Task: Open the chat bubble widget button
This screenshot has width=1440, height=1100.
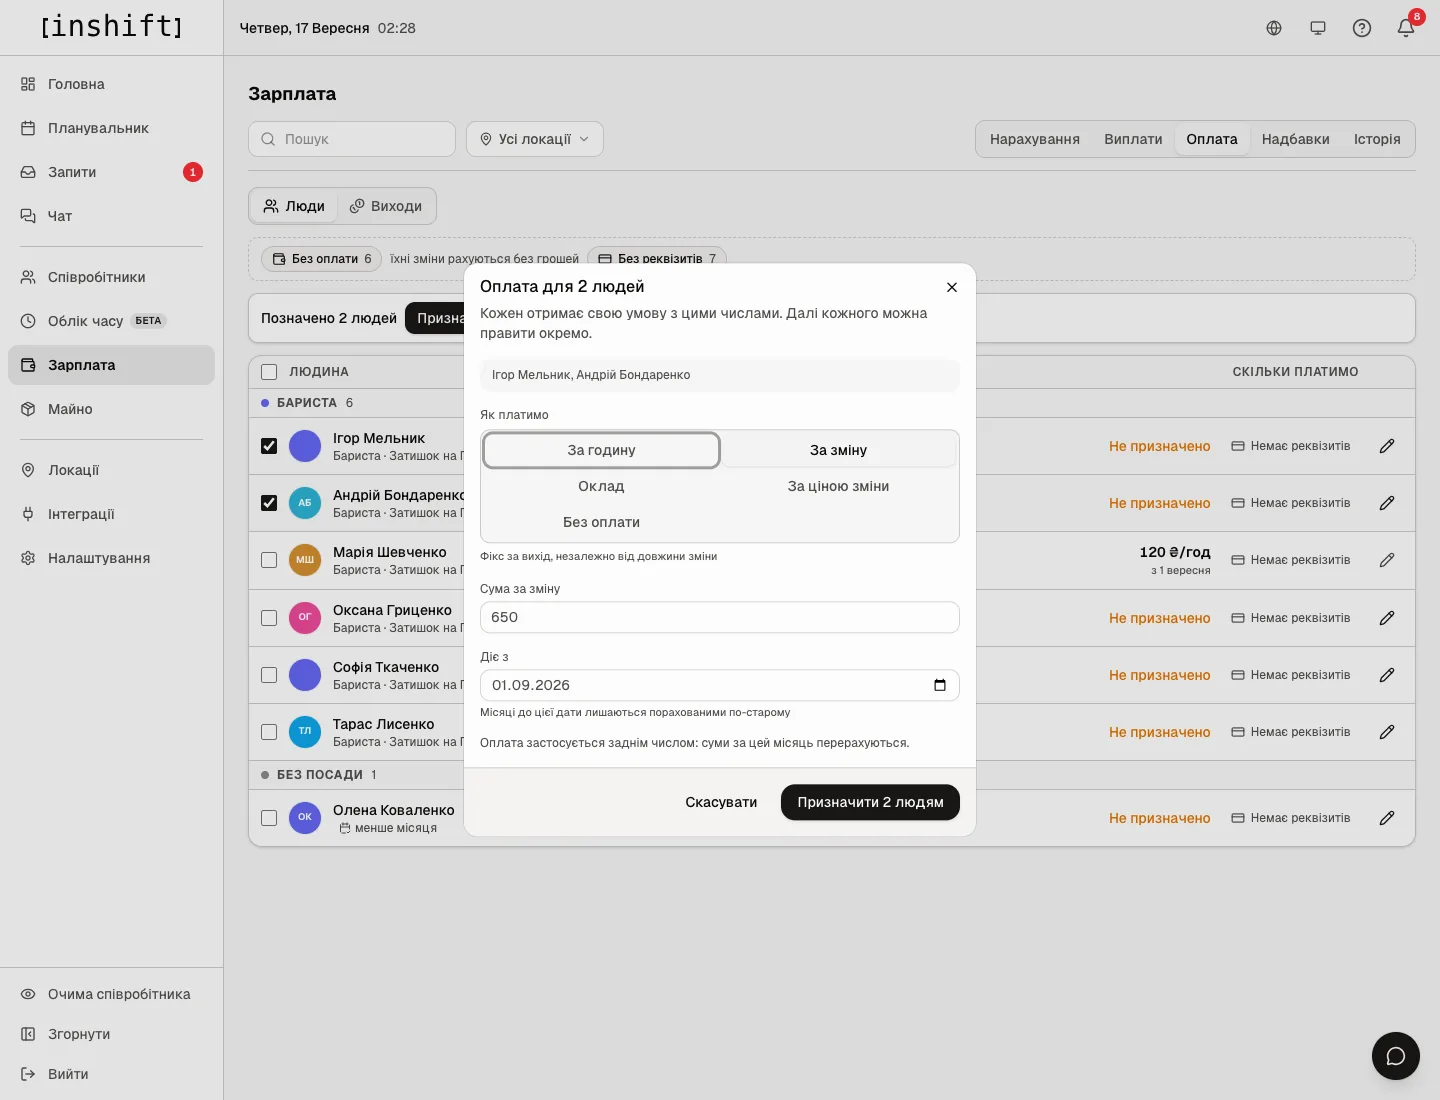Action: point(1396,1056)
